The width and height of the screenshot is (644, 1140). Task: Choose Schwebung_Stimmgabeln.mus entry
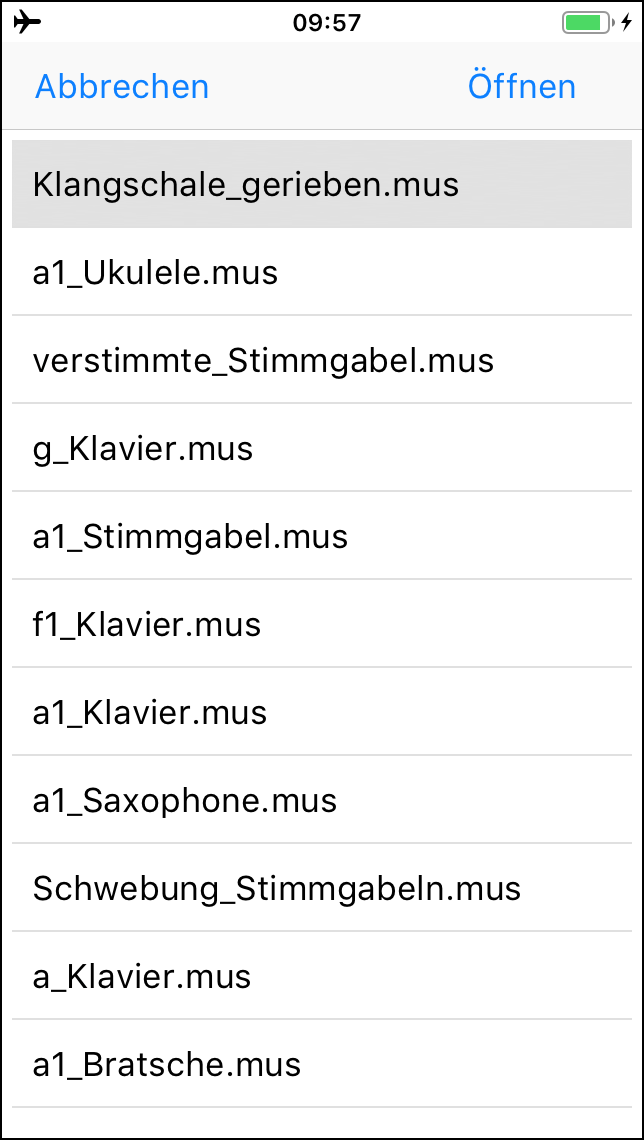[322, 889]
